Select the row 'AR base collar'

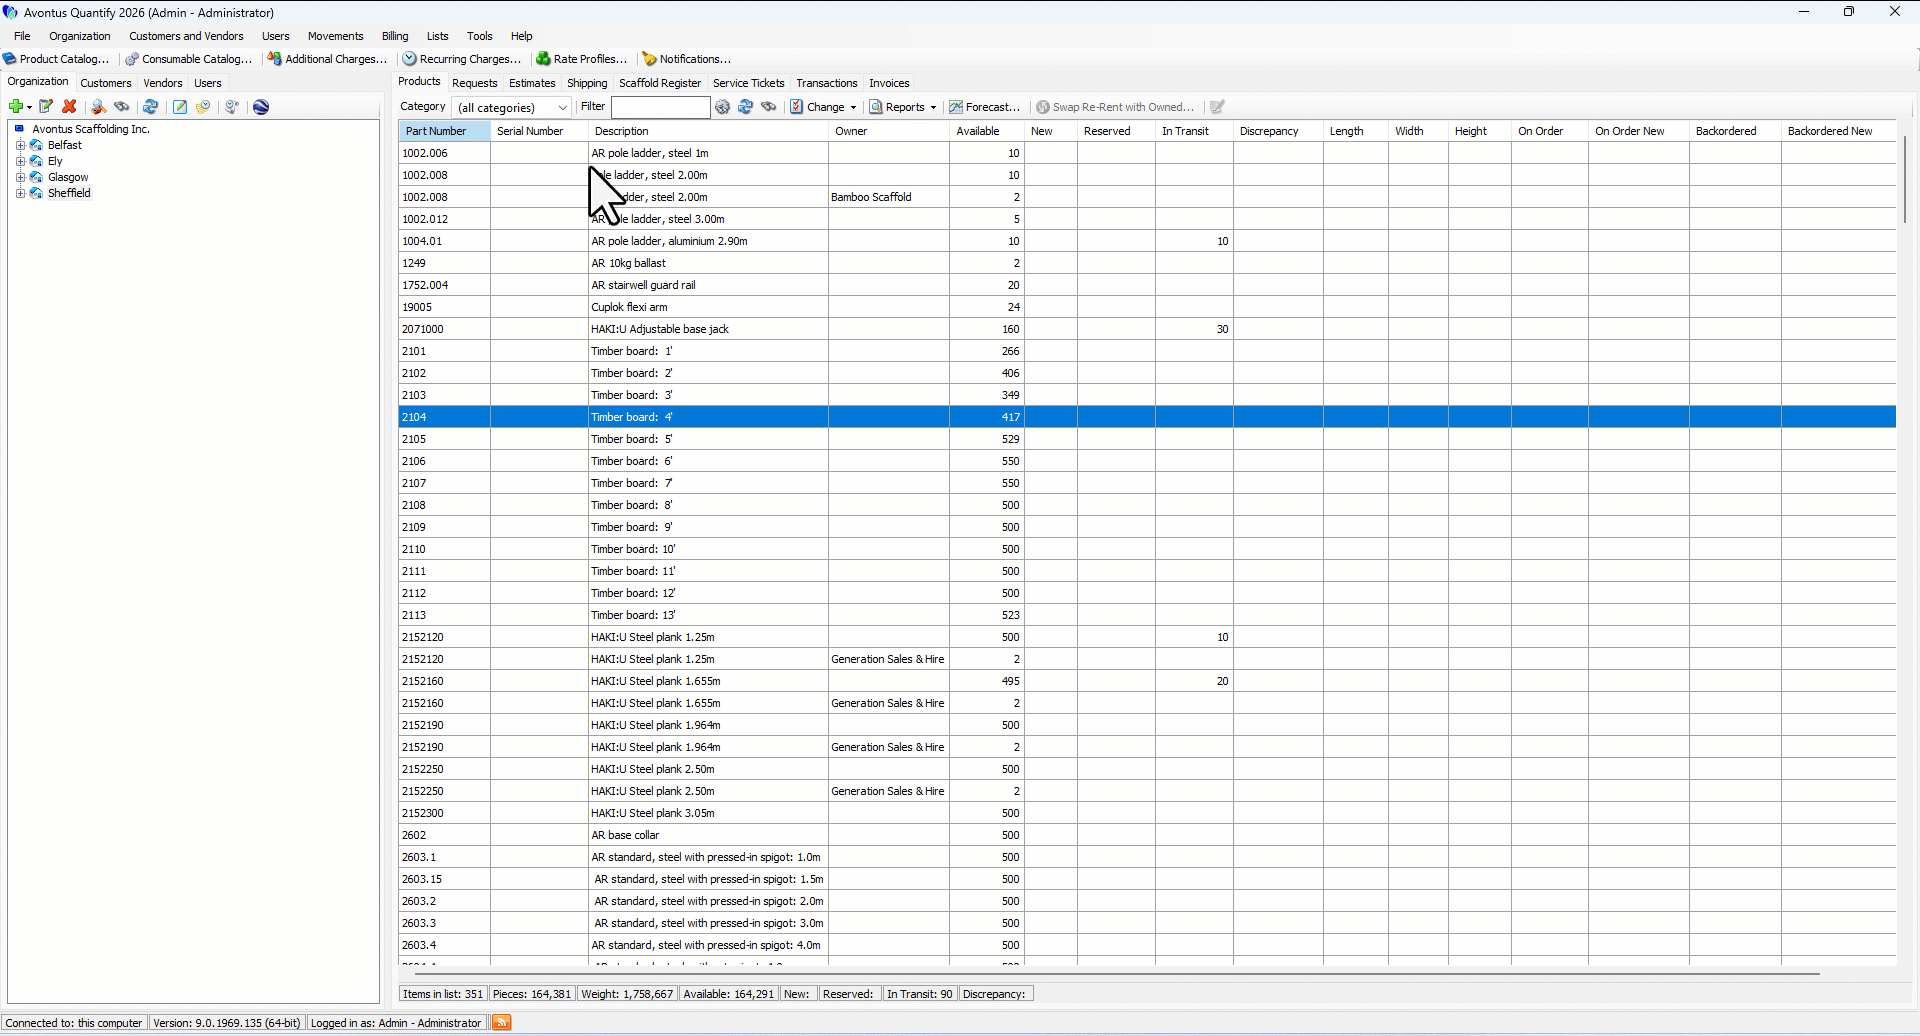[x=1147, y=835]
